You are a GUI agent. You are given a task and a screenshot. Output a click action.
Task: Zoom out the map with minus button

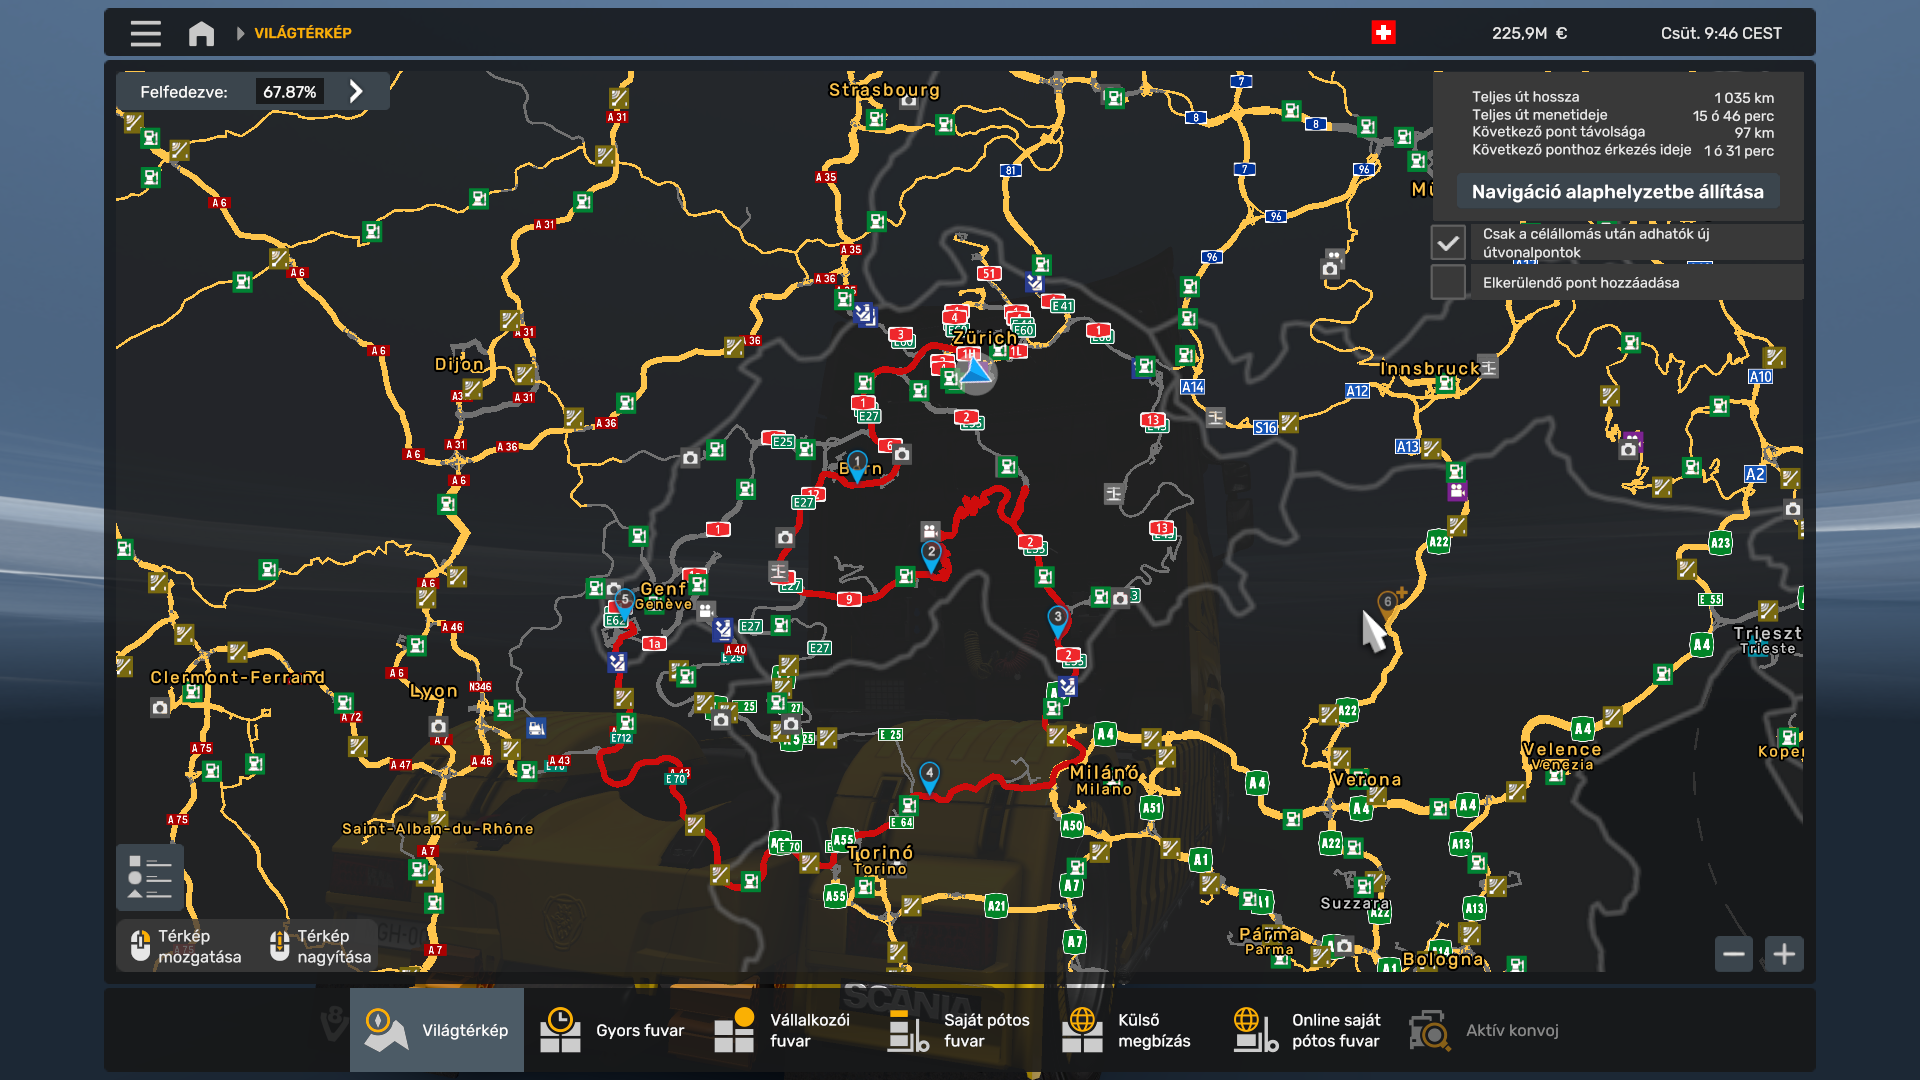(x=1734, y=954)
